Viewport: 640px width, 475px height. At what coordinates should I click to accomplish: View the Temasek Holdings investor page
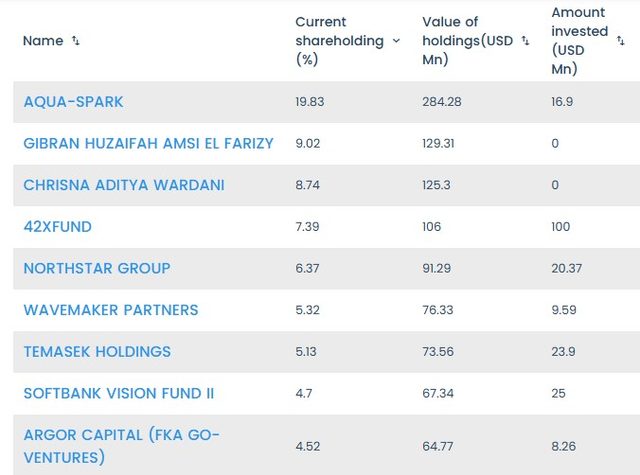point(97,352)
